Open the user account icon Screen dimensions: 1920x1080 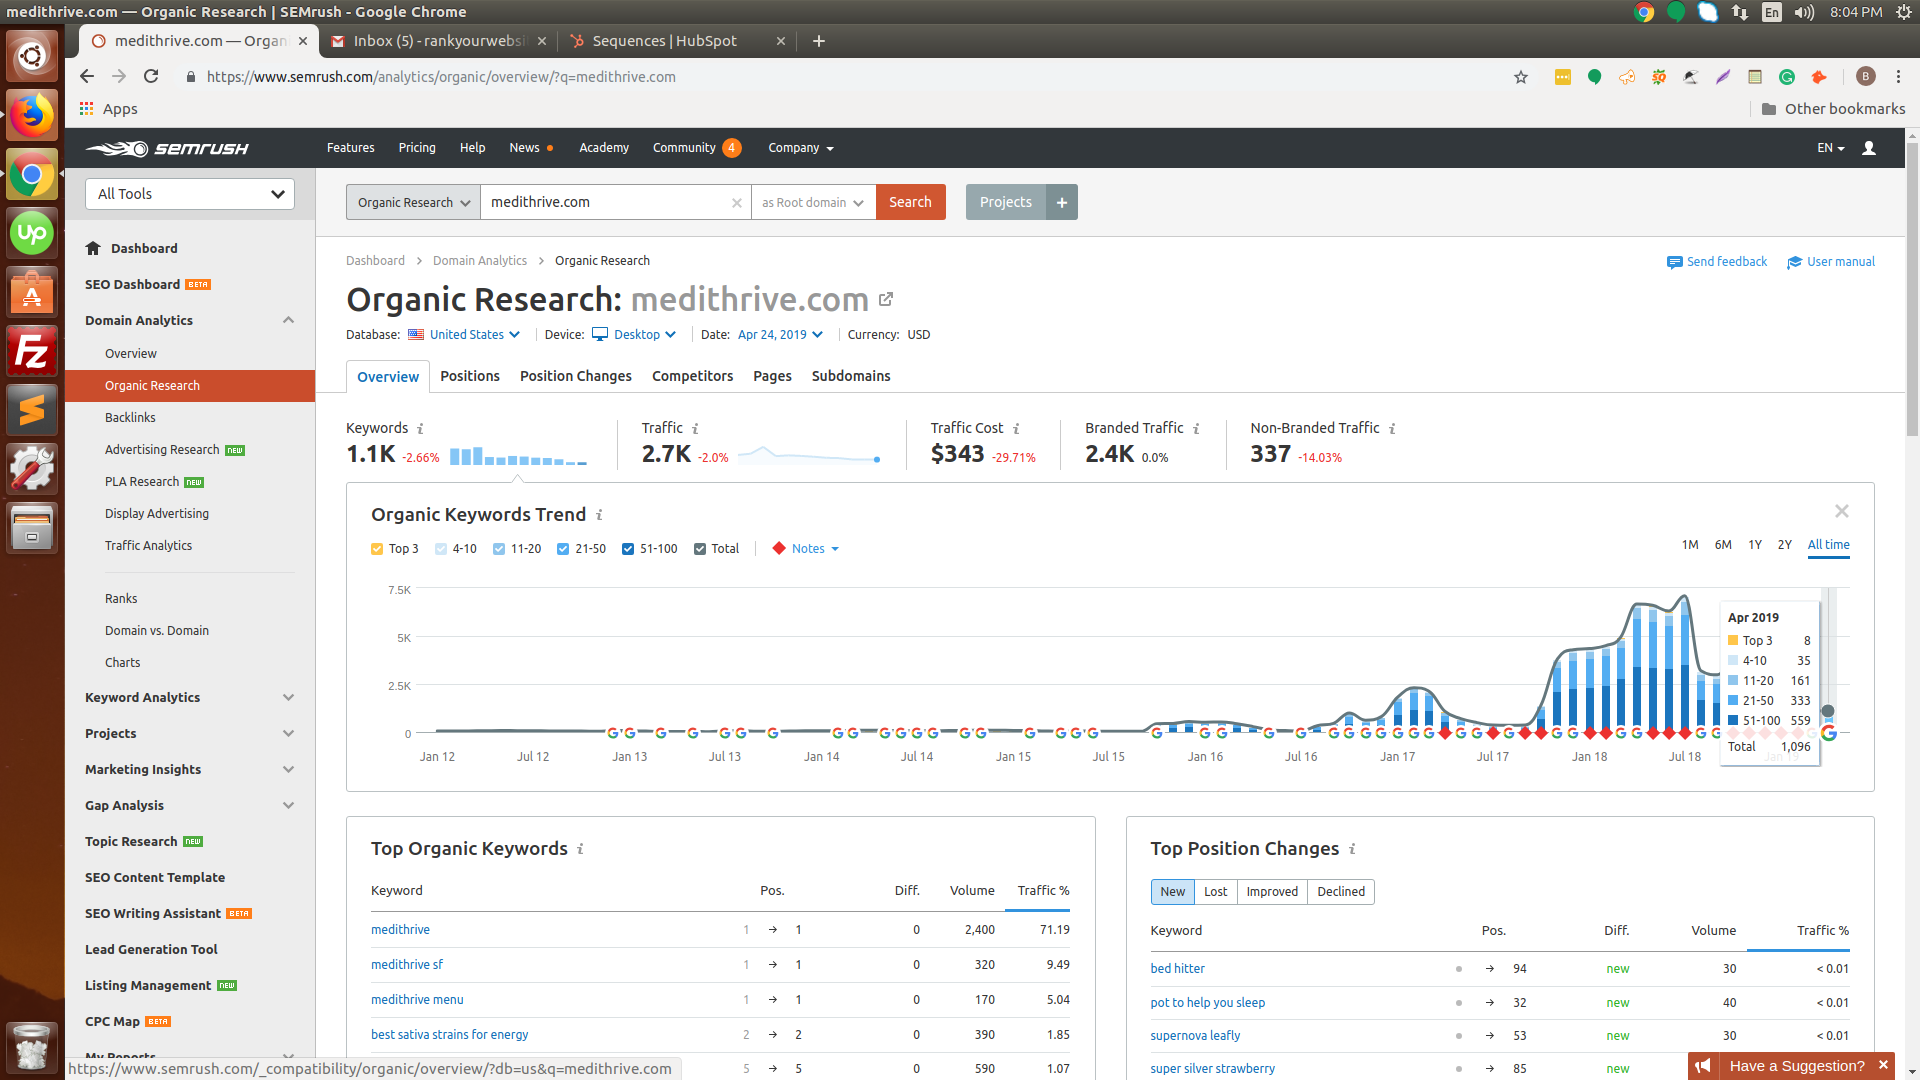tap(1868, 148)
